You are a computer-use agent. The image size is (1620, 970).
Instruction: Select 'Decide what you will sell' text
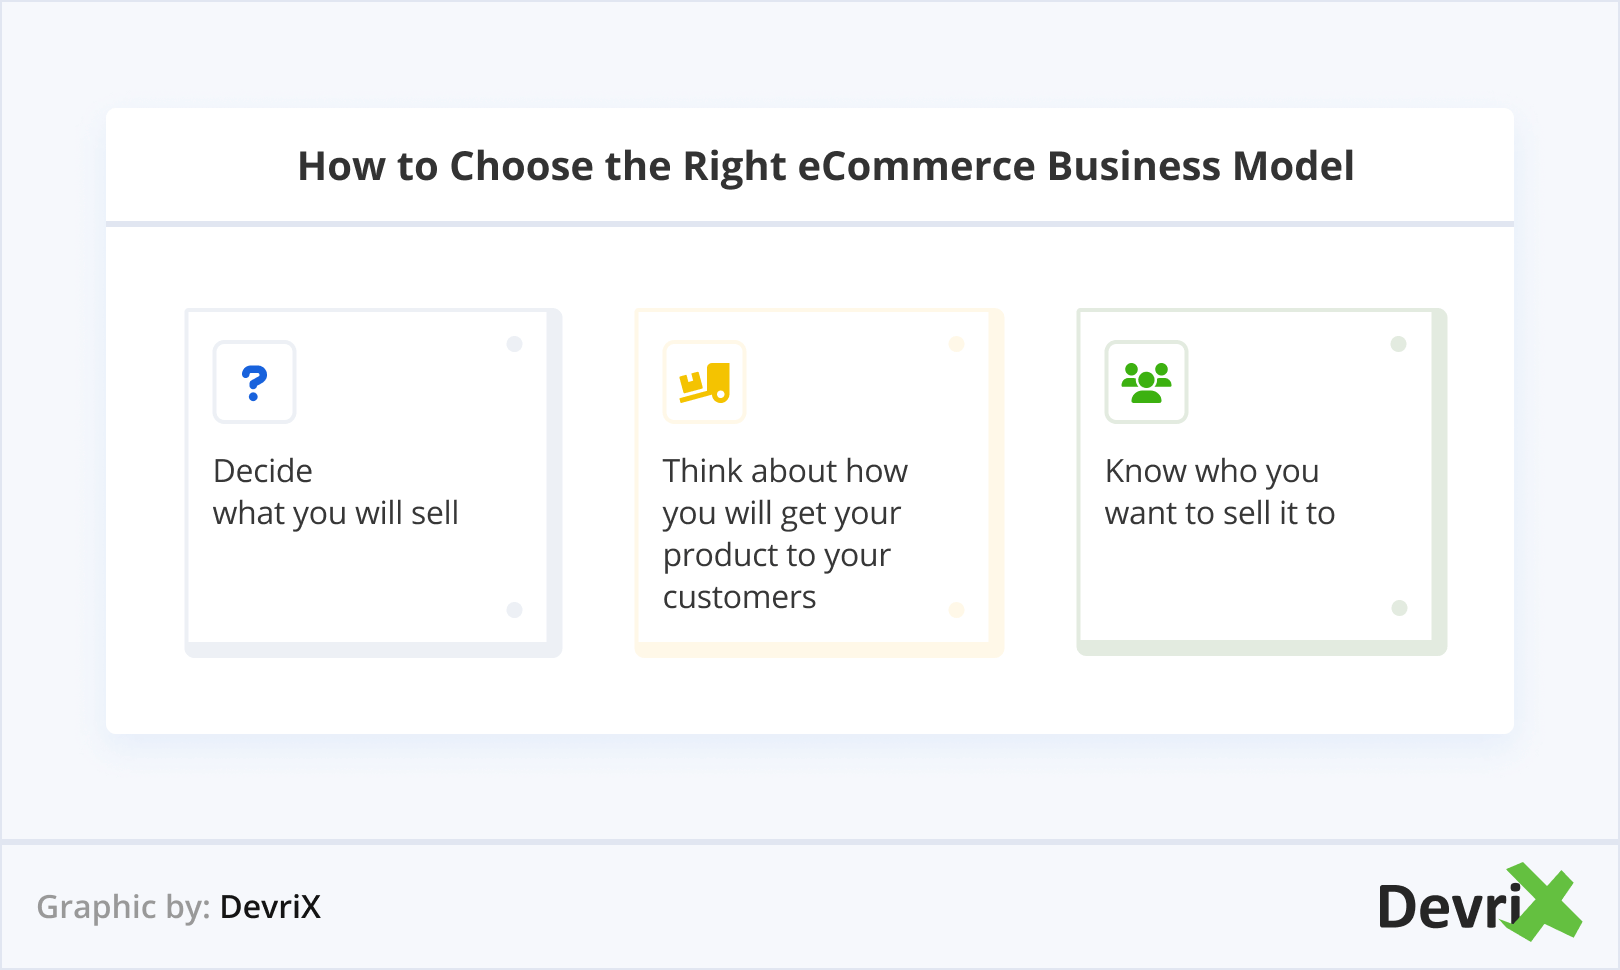[335, 492]
